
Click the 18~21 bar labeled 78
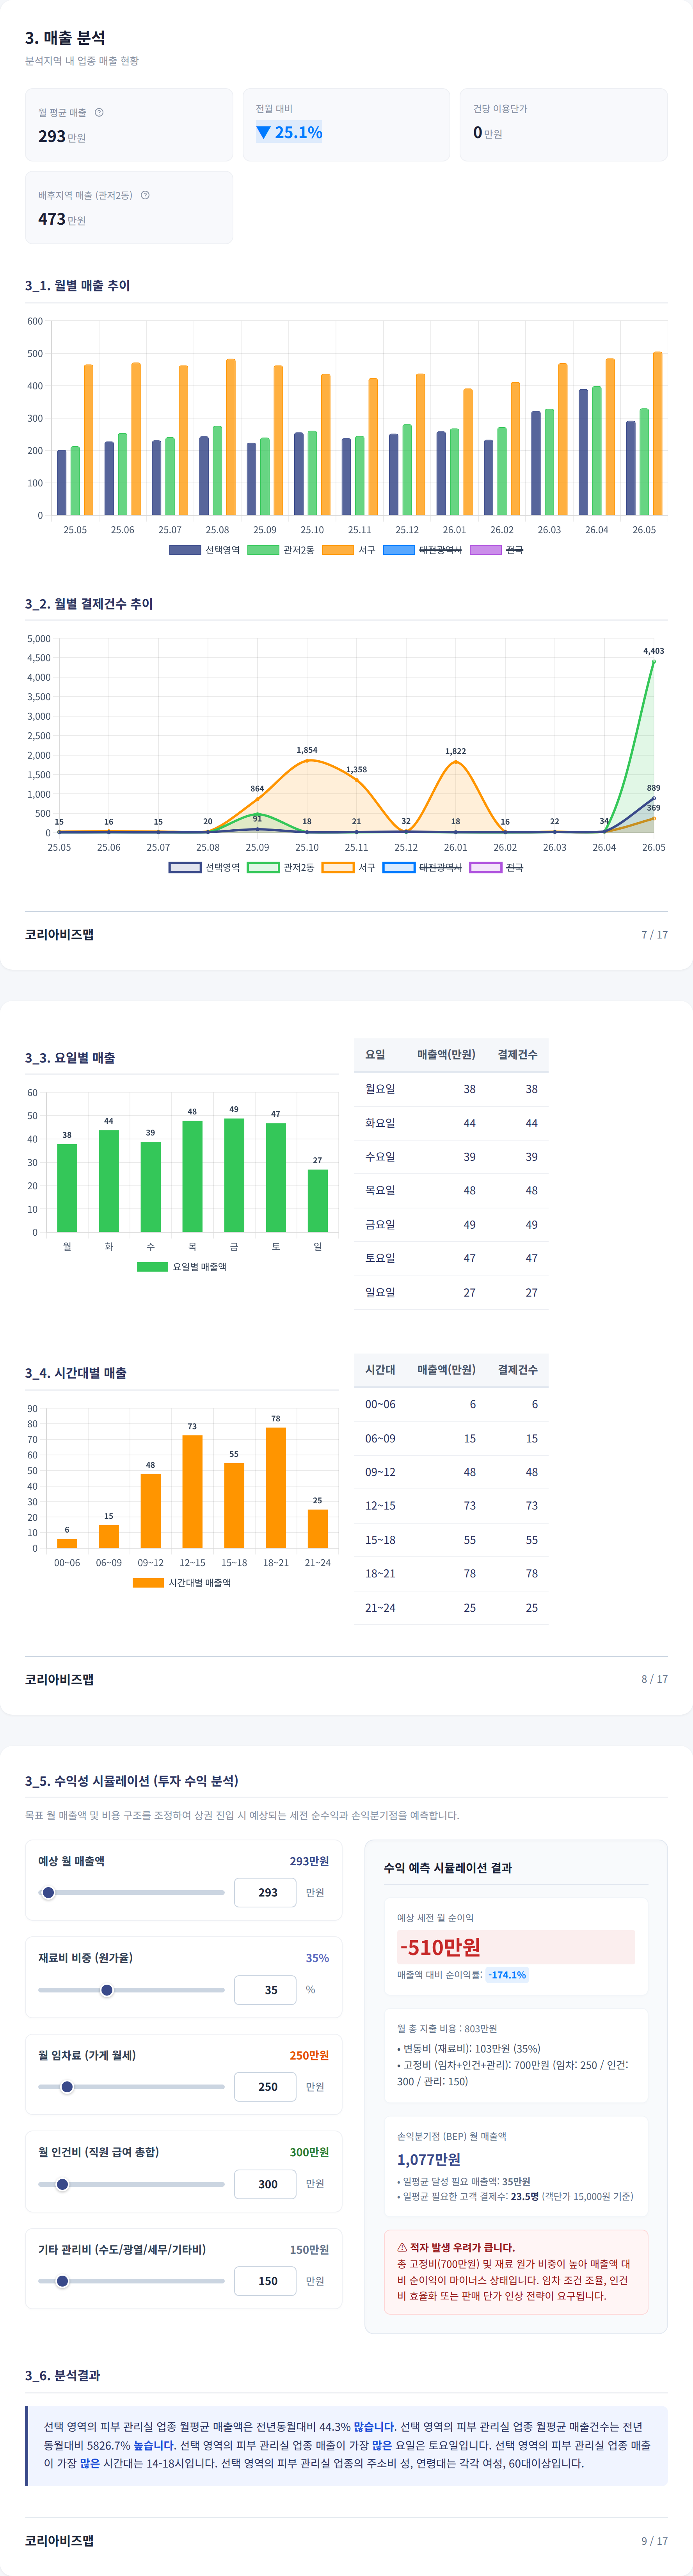click(276, 1488)
